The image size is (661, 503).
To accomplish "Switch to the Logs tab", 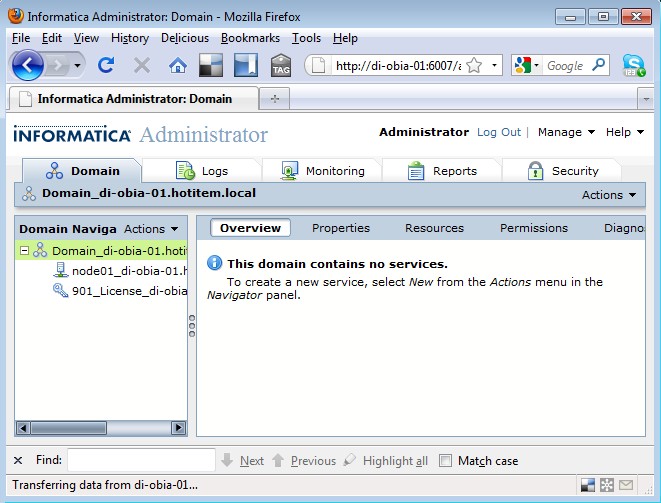I will 202,171.
